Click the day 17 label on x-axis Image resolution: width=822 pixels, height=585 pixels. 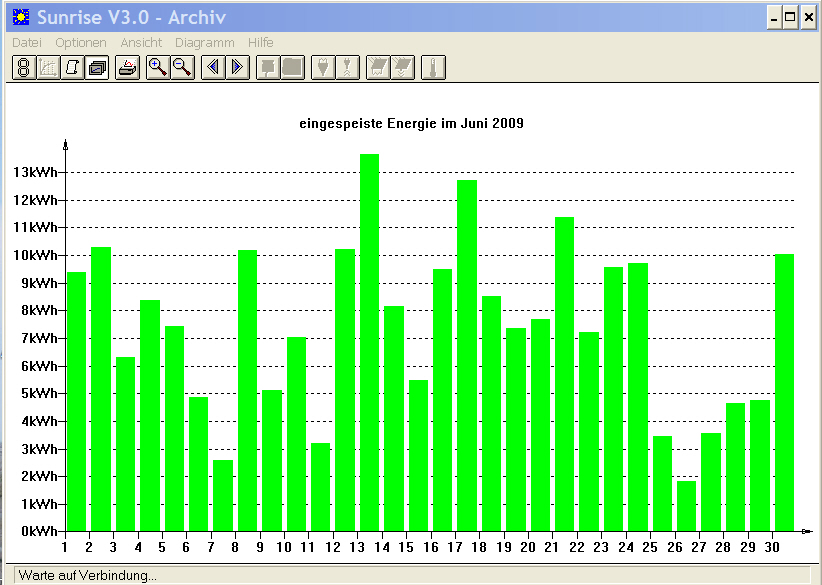455,547
